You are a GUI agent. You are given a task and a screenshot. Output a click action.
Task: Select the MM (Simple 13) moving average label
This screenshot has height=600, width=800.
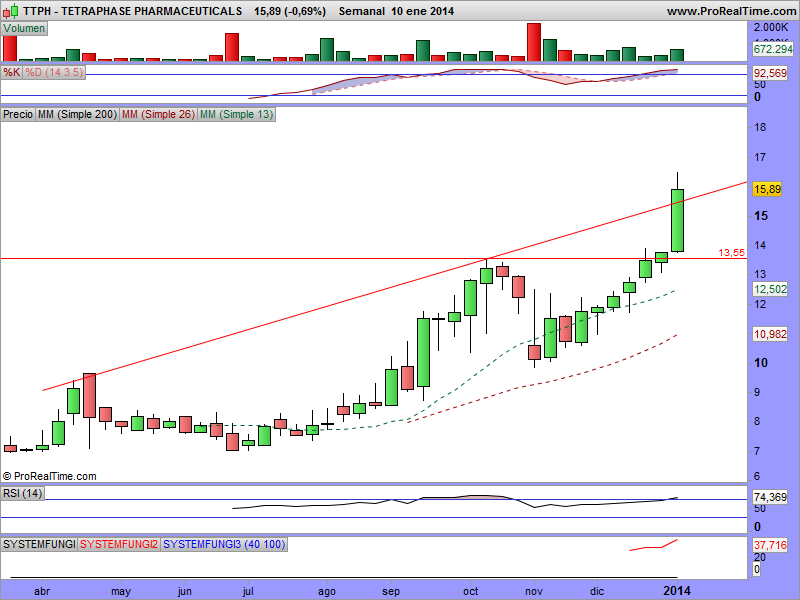[x=236, y=114]
